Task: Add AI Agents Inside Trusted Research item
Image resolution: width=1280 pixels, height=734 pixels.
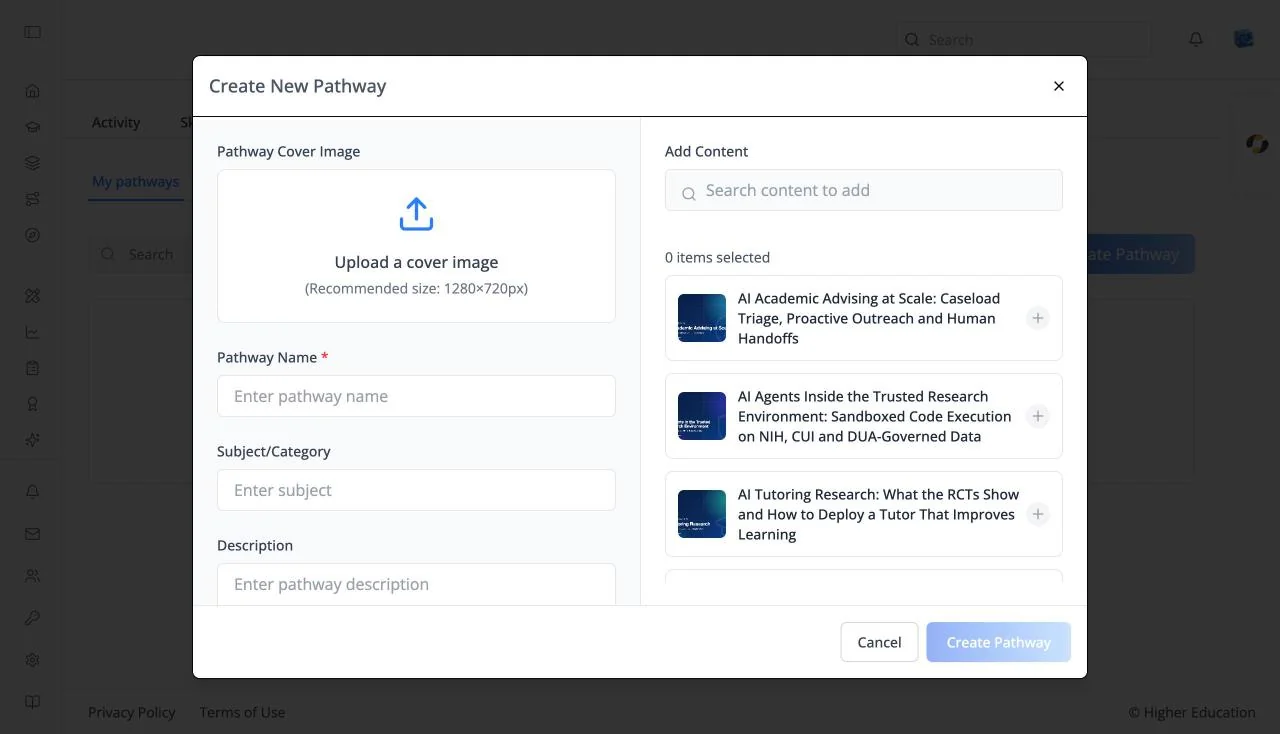Action: (x=1038, y=416)
